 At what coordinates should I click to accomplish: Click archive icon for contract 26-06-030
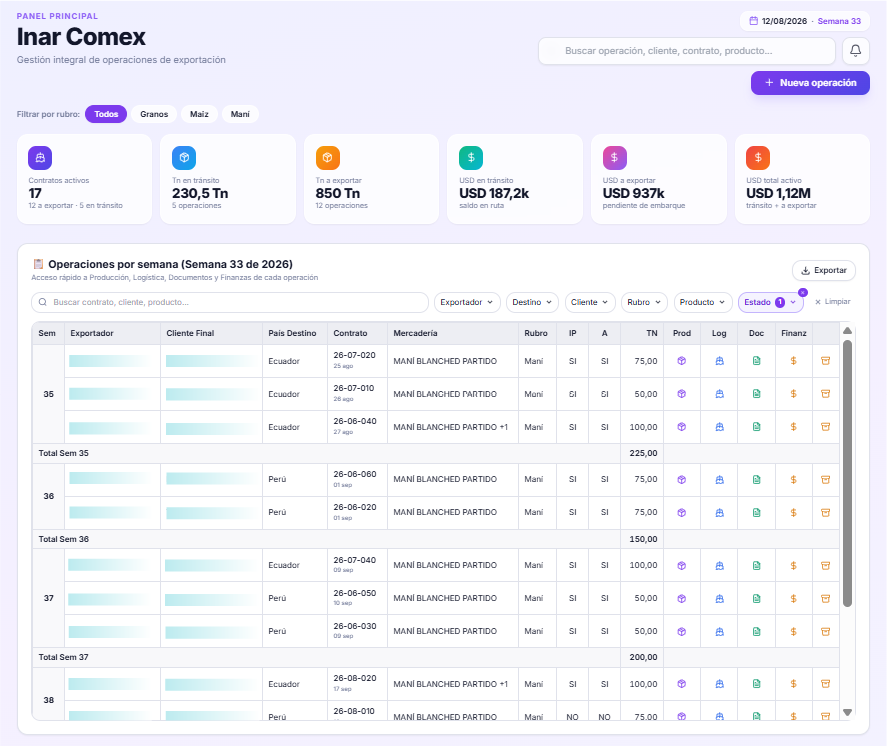pyautogui.click(x=826, y=631)
